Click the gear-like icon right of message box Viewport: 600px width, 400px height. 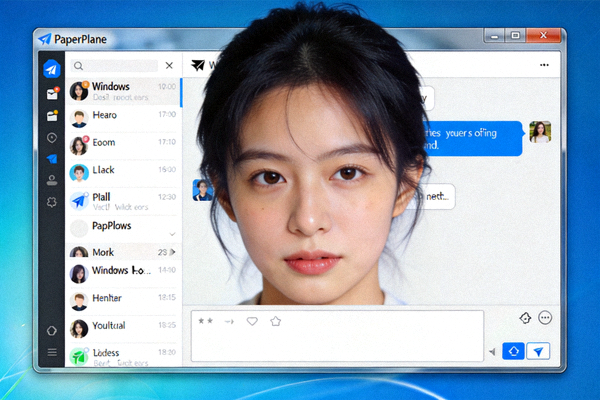click(x=525, y=318)
